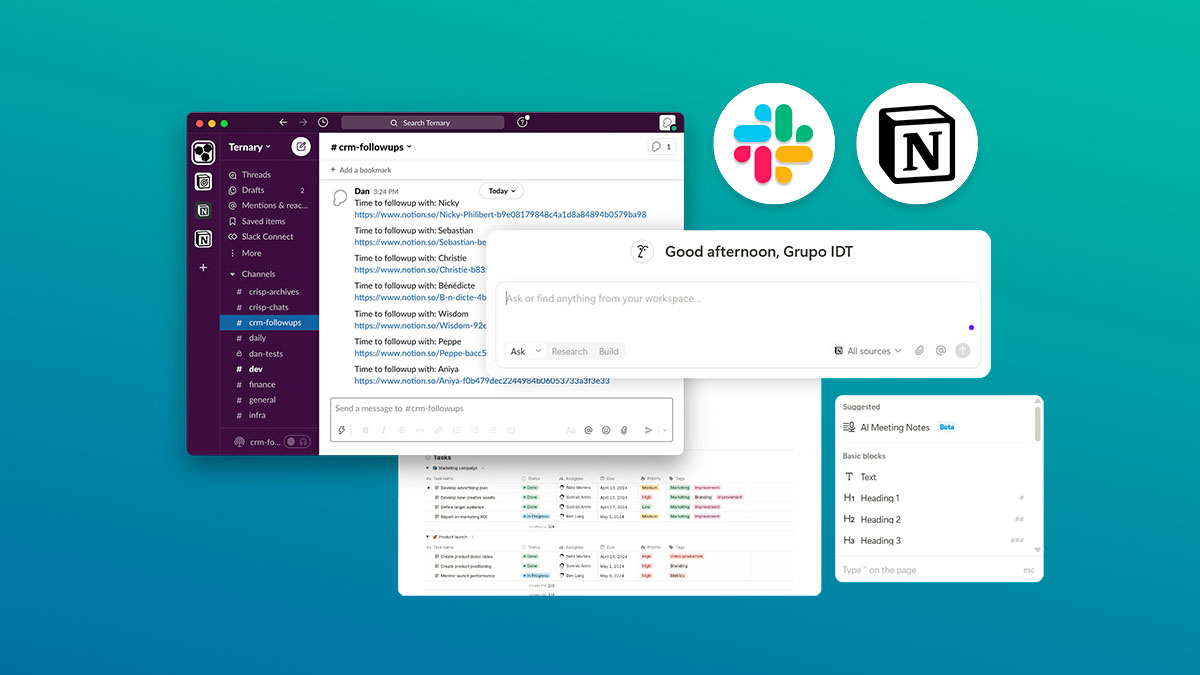Click the Slack help question mark icon
1200x675 pixels.
coord(522,122)
